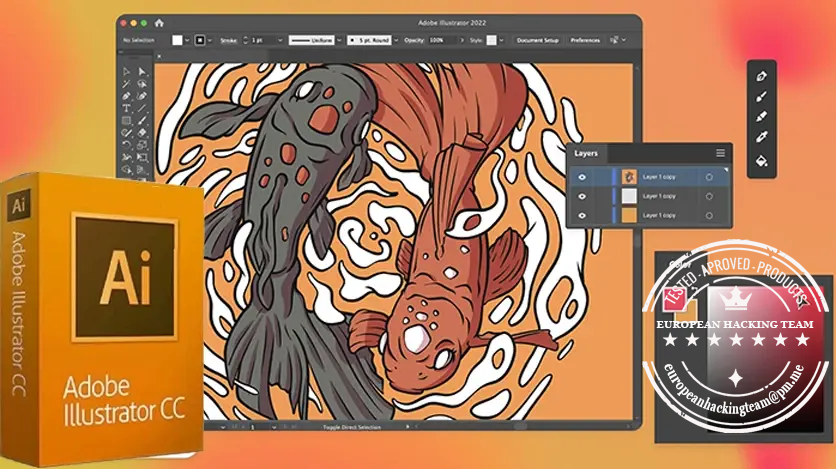Select the Shaper pencil tool in left toolbar

click(126, 133)
